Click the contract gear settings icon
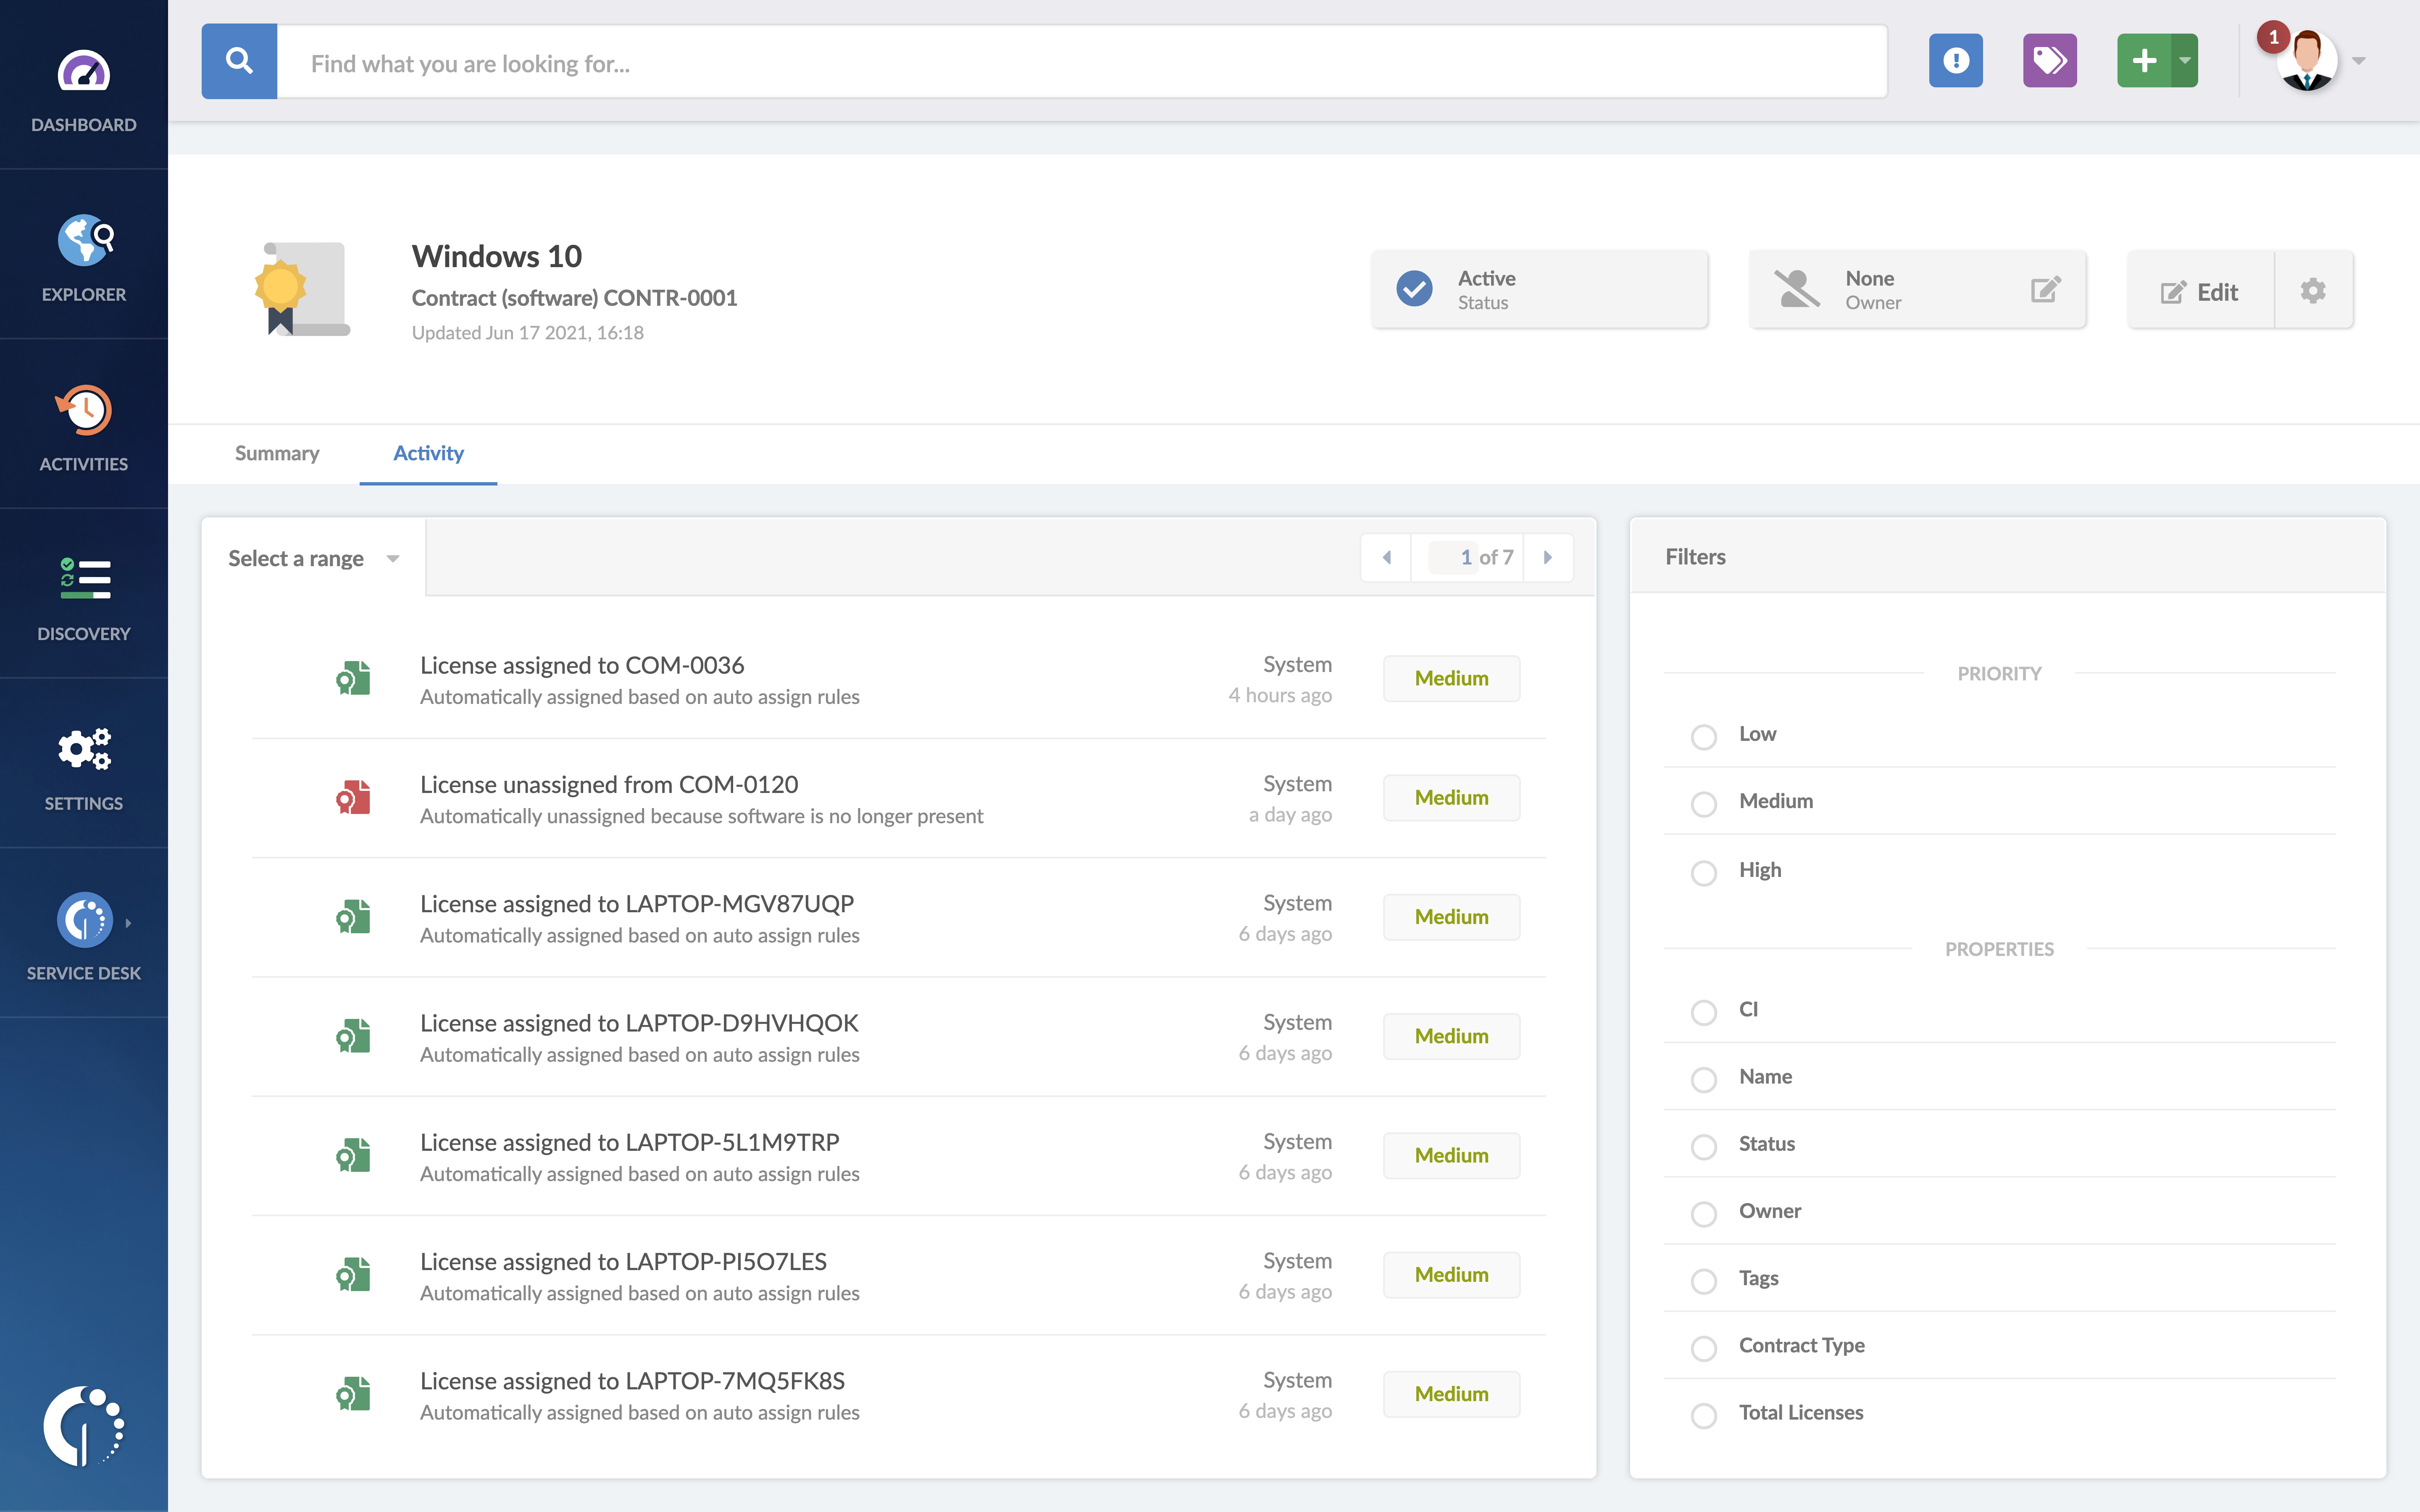The image size is (2420, 1512). (2313, 291)
